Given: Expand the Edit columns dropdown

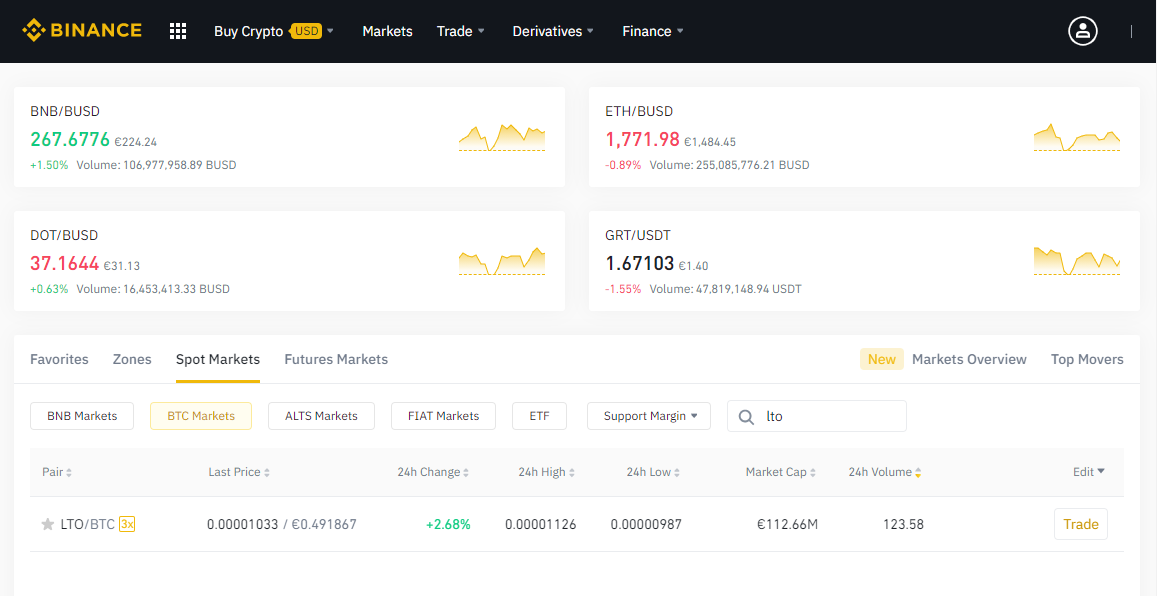Looking at the screenshot, I should click(x=1088, y=472).
